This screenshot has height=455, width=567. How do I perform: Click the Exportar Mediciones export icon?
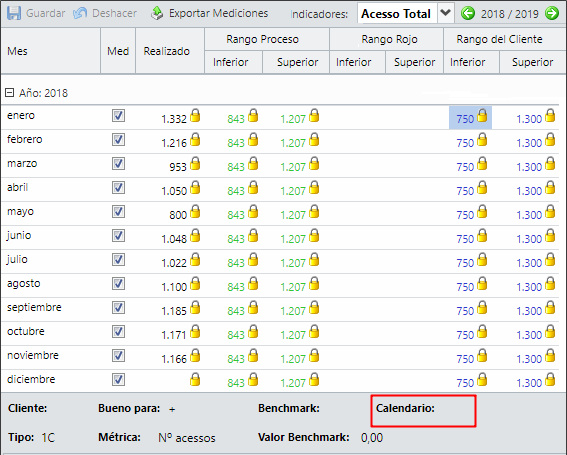tap(157, 13)
